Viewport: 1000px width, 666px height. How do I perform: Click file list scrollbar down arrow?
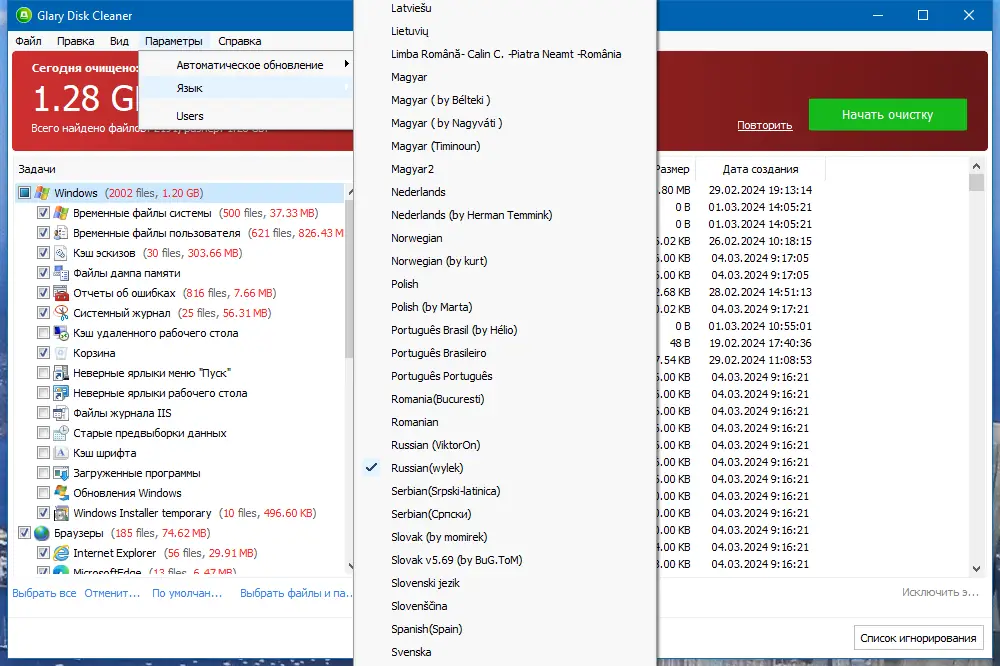[x=976, y=568]
